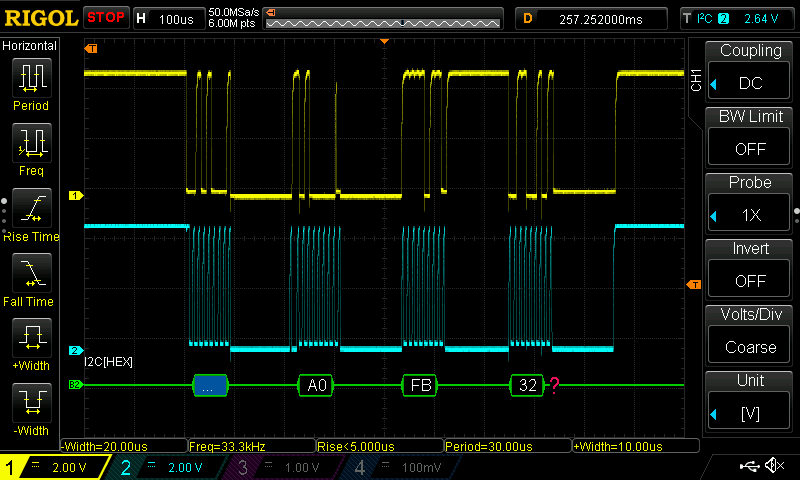The width and height of the screenshot is (800, 480).
Task: Select the Rise Time measurement icon
Action: point(32,208)
